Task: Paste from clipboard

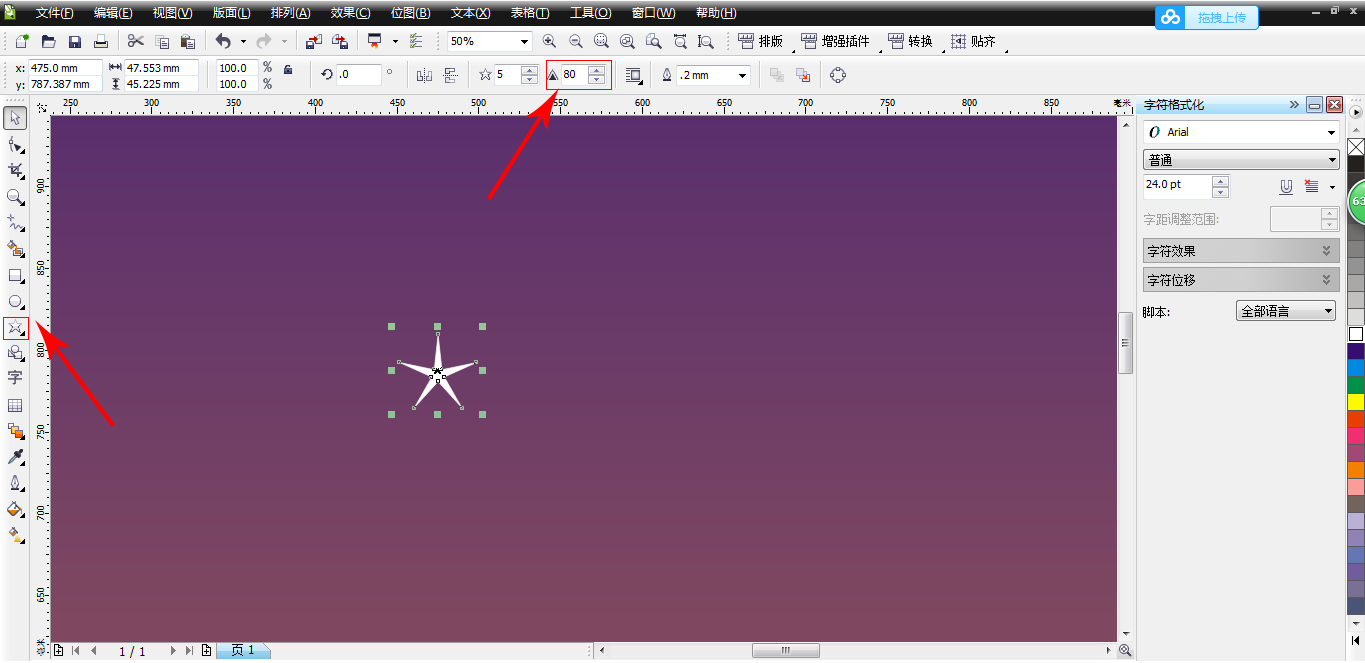Action: [x=187, y=41]
